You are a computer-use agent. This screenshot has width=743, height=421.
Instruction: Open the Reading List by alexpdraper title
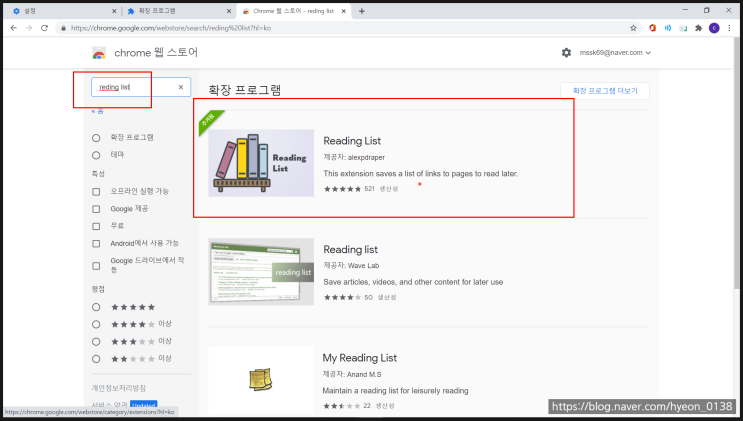[352, 141]
